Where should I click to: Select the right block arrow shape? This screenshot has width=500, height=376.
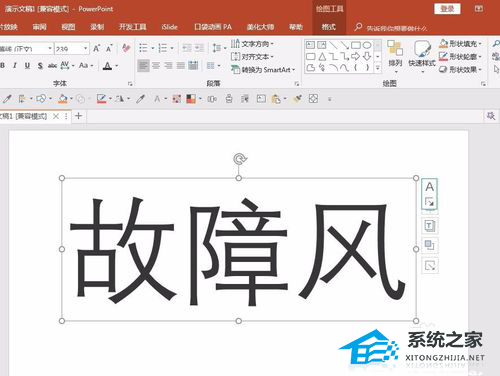click(356, 56)
